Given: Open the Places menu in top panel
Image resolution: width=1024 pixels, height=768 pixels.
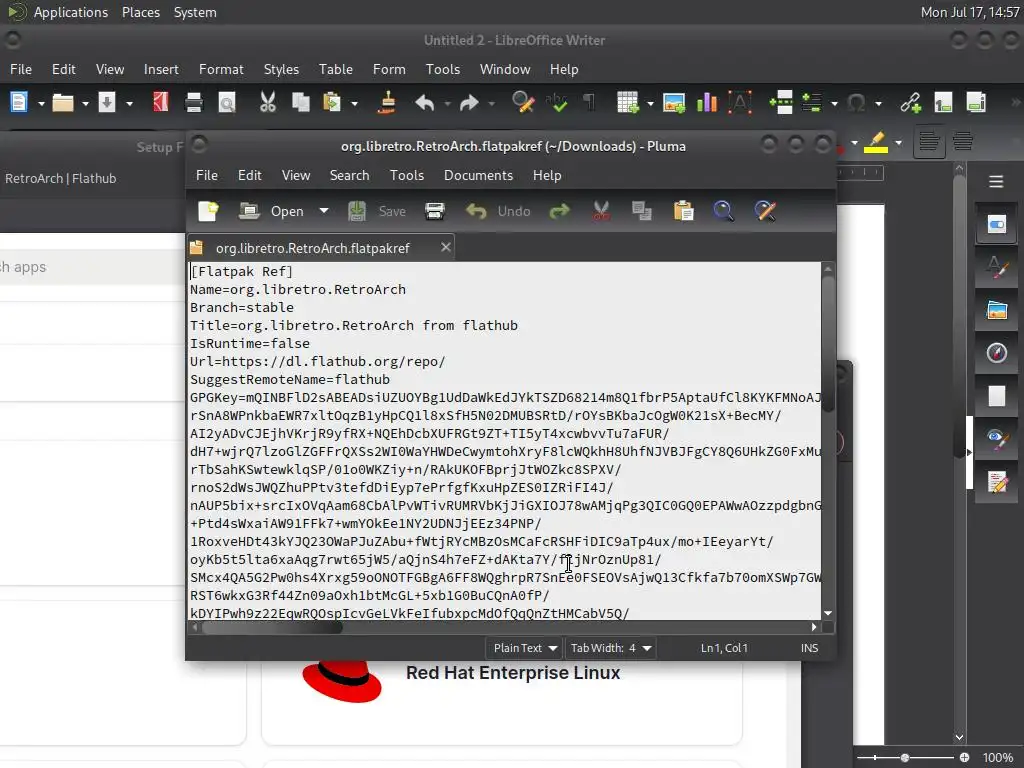Looking at the screenshot, I should [141, 12].
